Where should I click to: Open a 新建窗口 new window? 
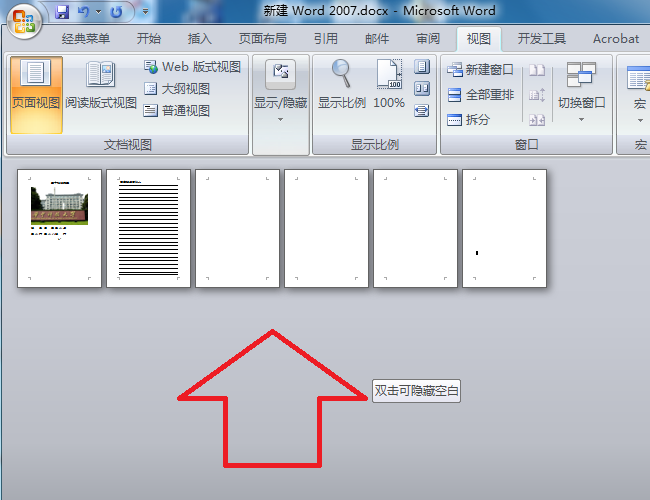tap(480, 69)
